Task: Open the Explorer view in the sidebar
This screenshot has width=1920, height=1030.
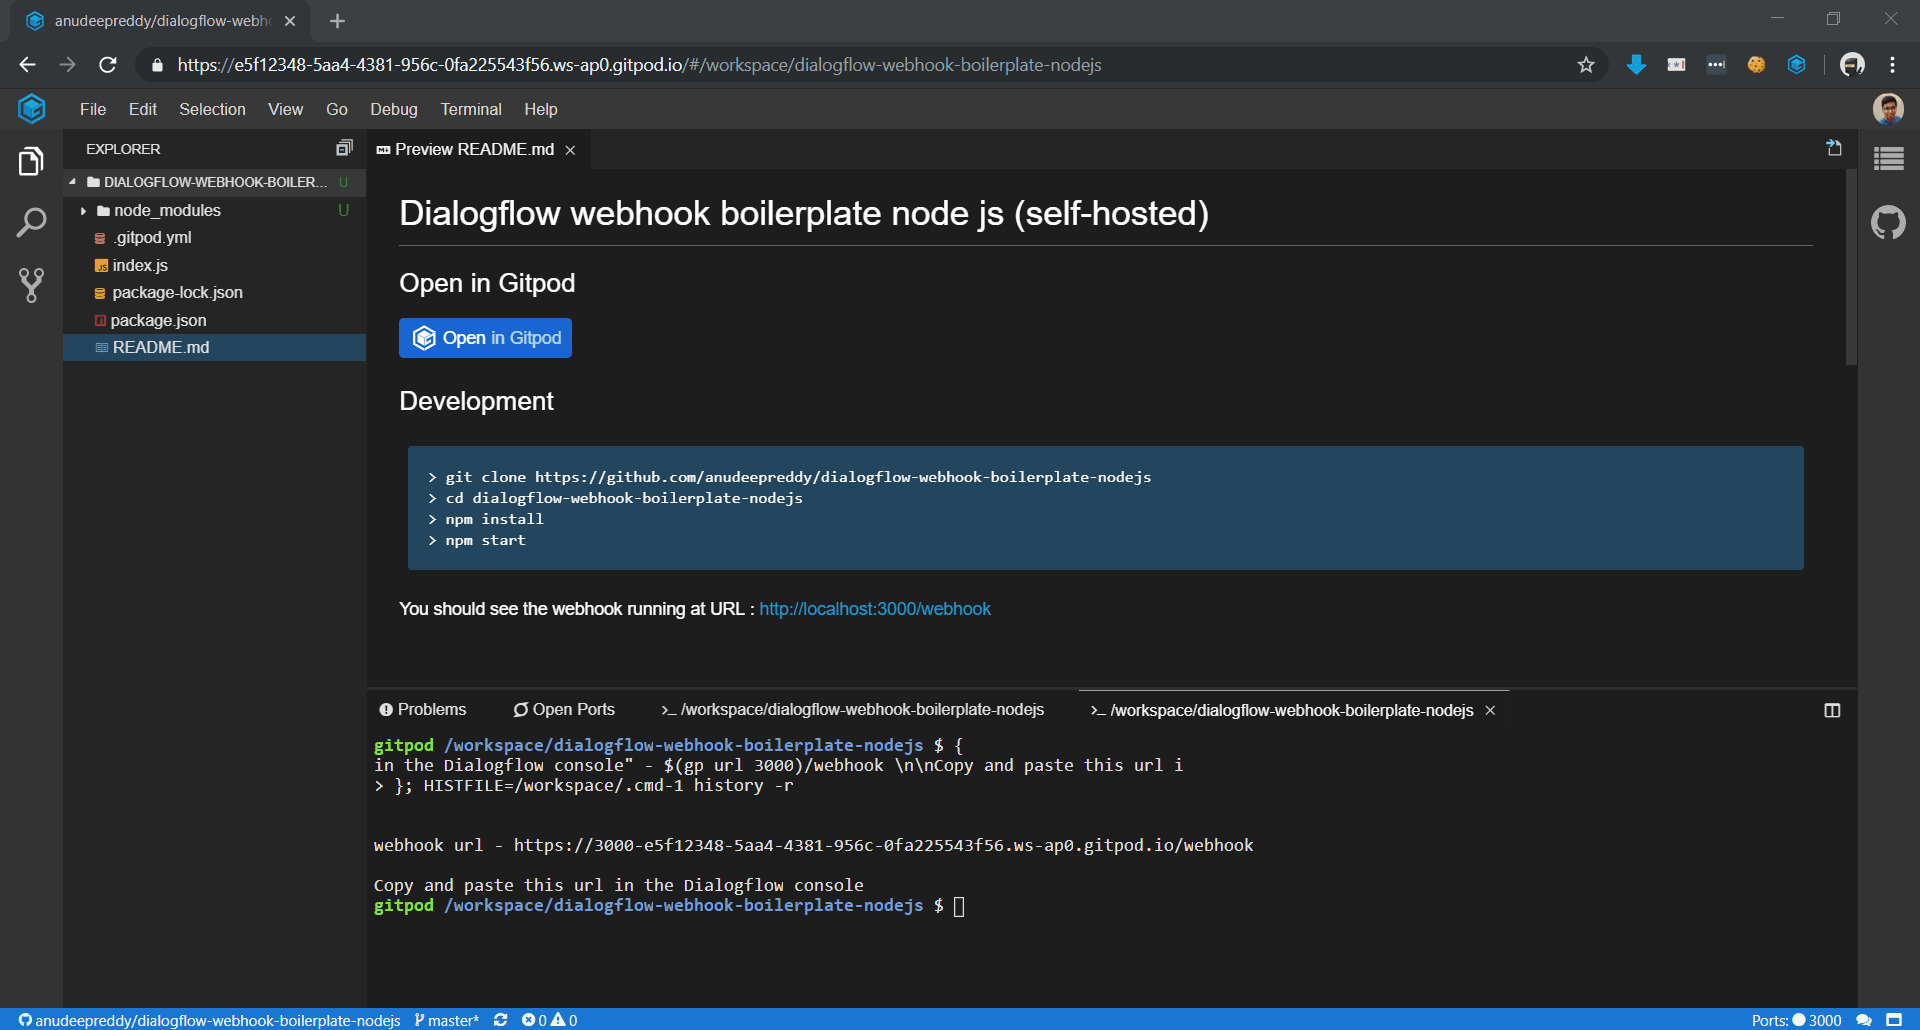Action: click(x=31, y=161)
